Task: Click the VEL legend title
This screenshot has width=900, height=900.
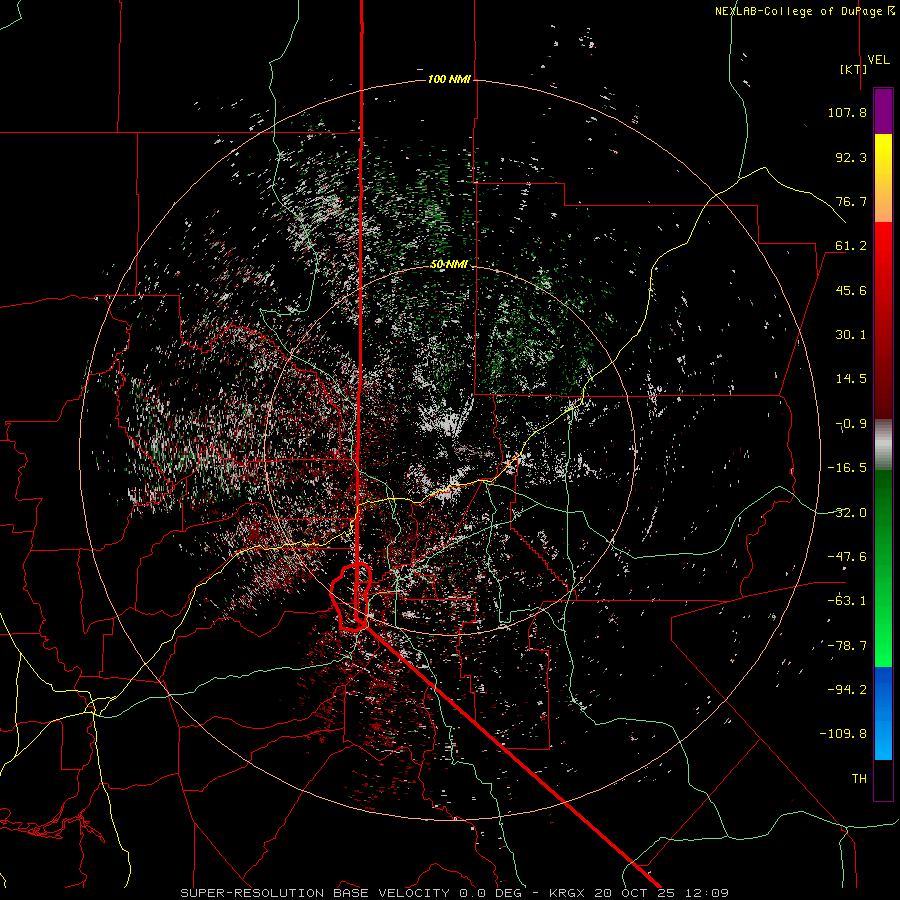Action: pos(878,60)
